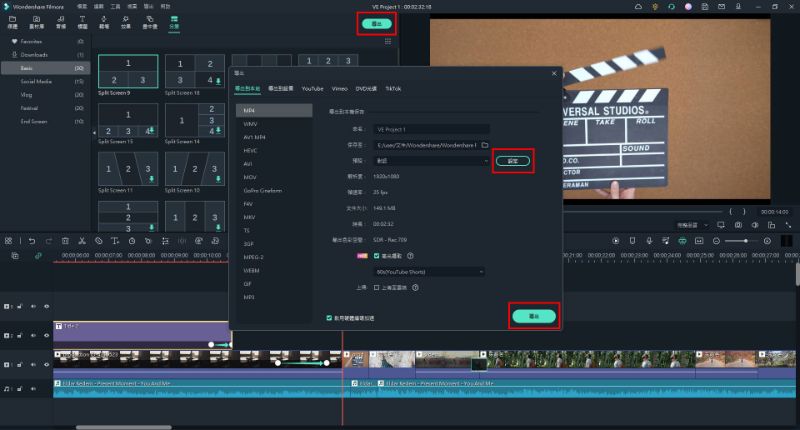The image size is (800, 430).
Task: Open the preview quality dropdown under player
Action: 692,225
